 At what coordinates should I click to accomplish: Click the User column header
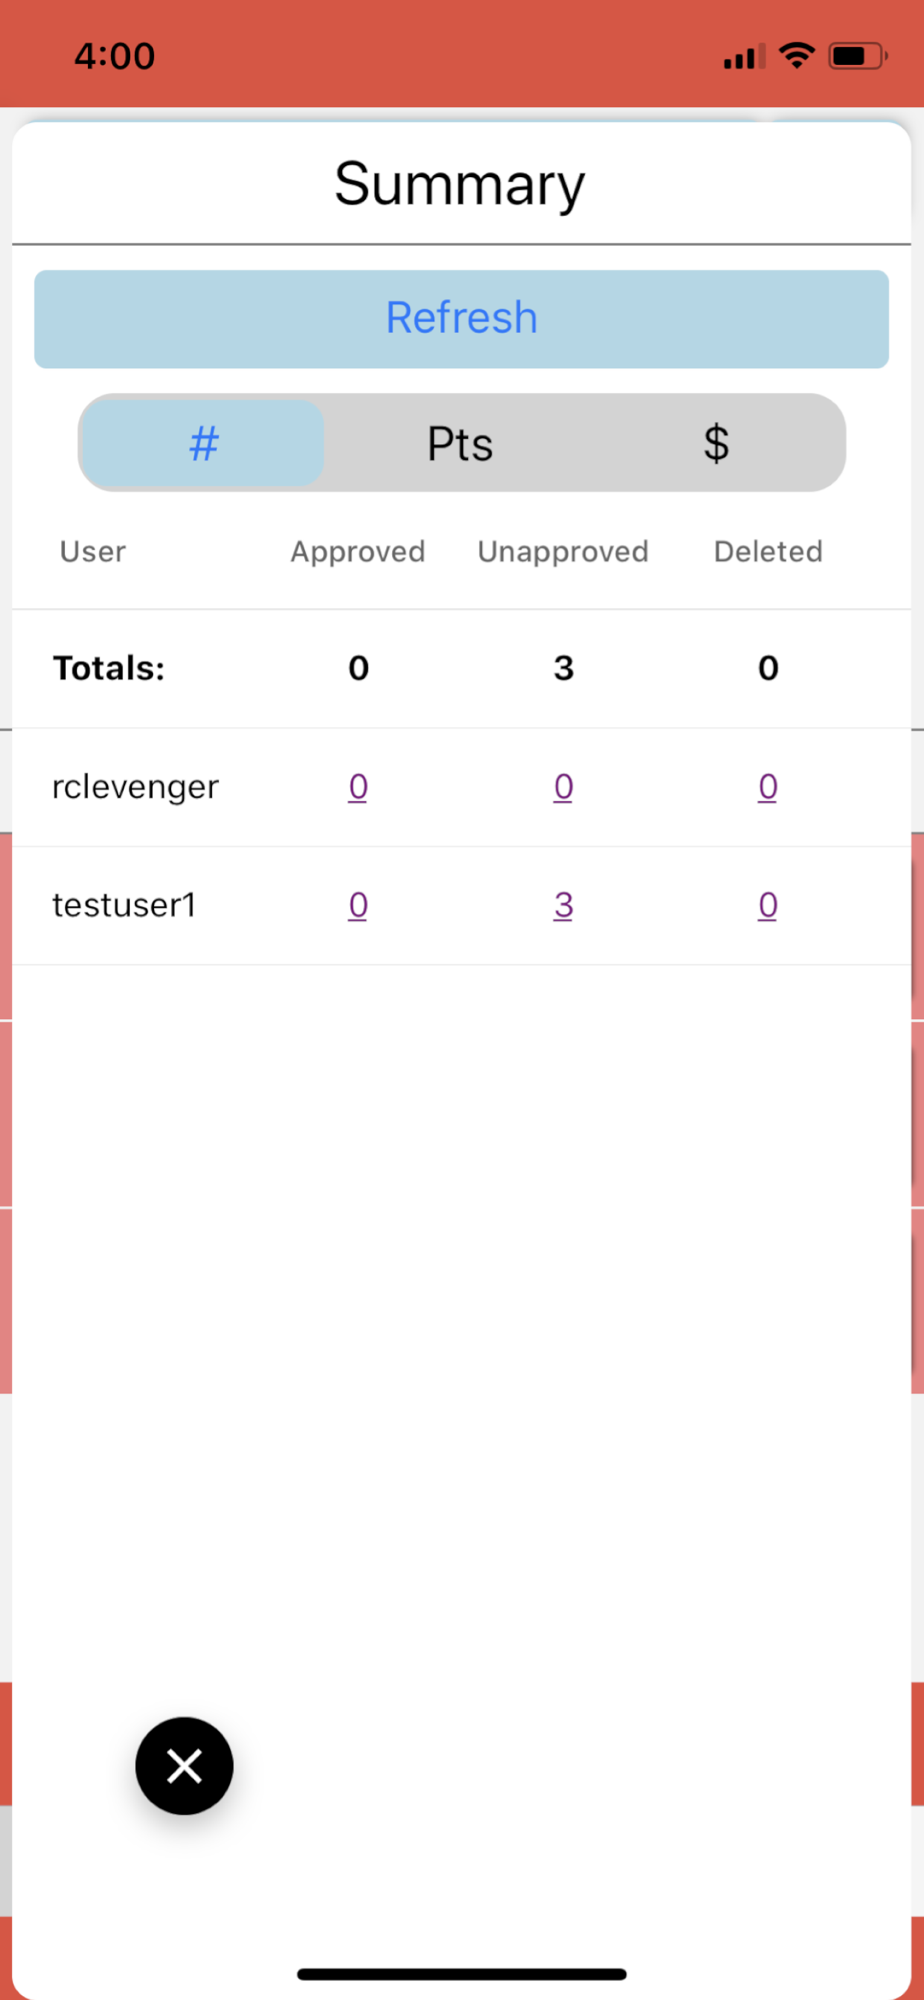pos(93,552)
